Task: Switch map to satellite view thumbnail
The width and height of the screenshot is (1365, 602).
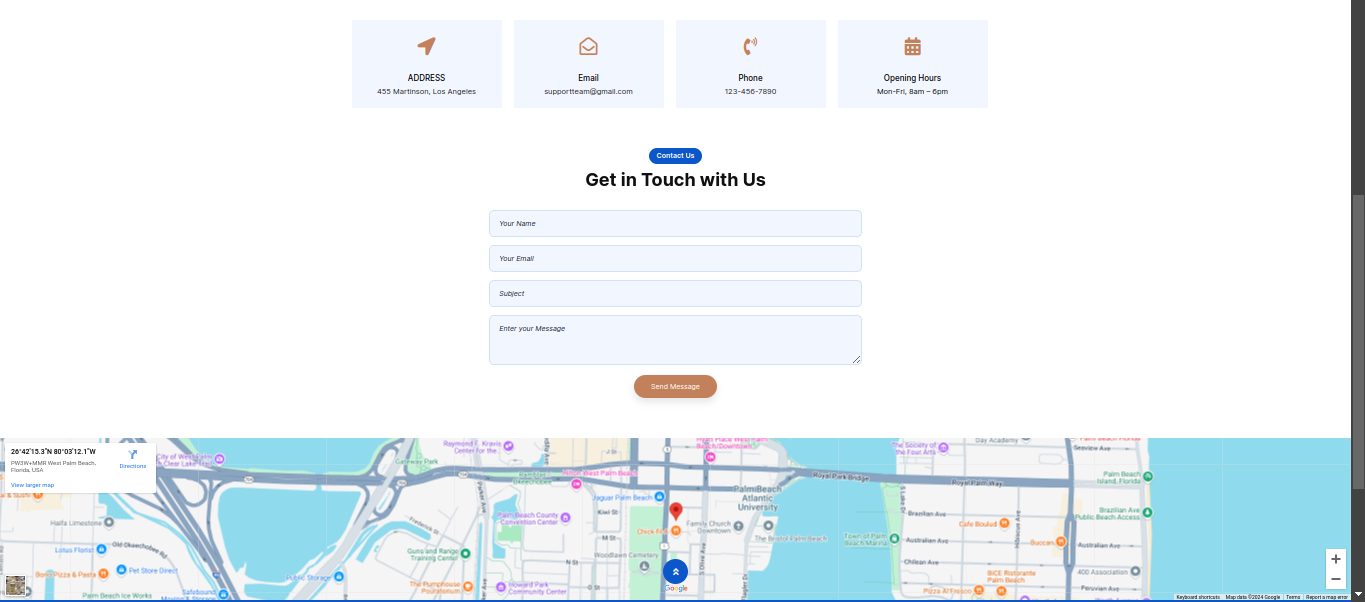Action: 15,585
